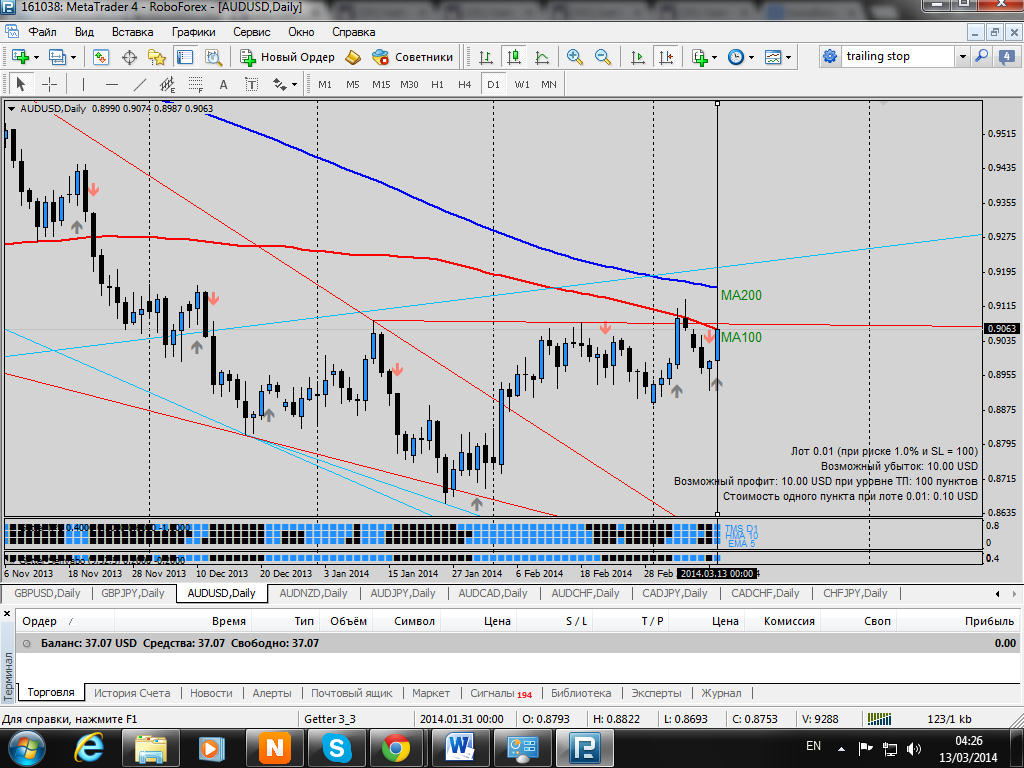Select the horizontal line drawing tool
This screenshot has height=768, width=1024.
(112, 84)
